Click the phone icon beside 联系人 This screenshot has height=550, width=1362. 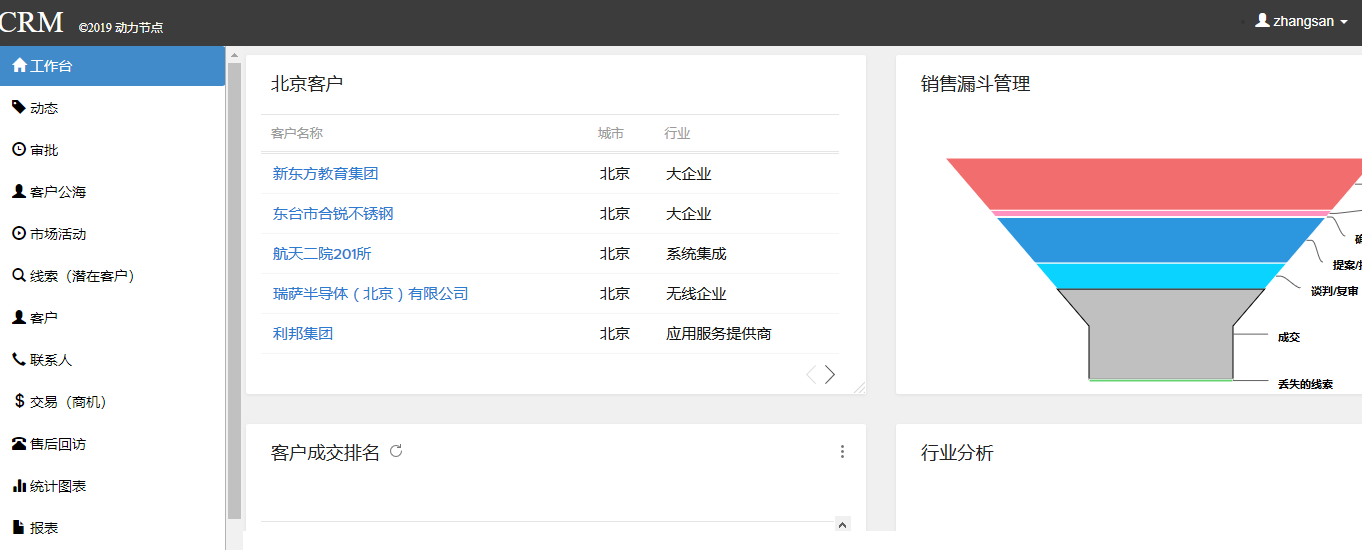(x=19, y=359)
